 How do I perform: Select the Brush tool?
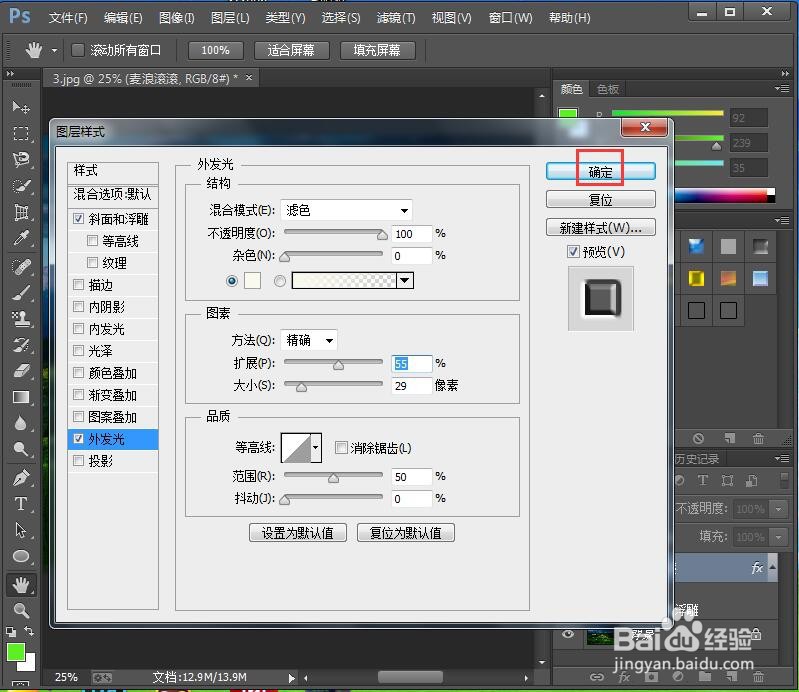[21, 293]
